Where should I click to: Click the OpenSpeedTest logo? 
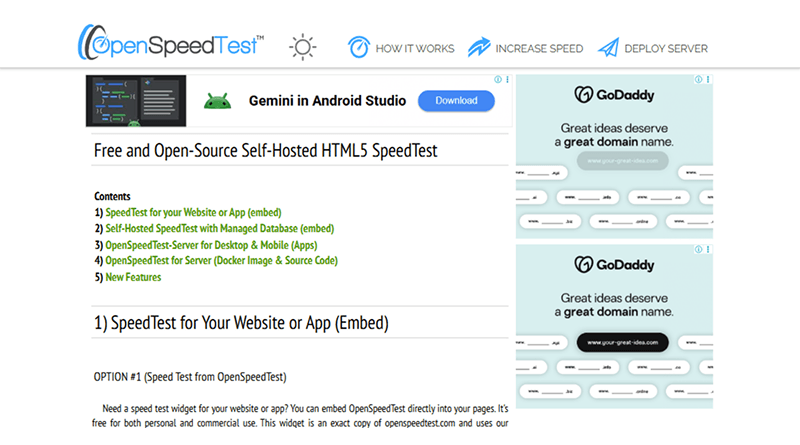coord(170,43)
